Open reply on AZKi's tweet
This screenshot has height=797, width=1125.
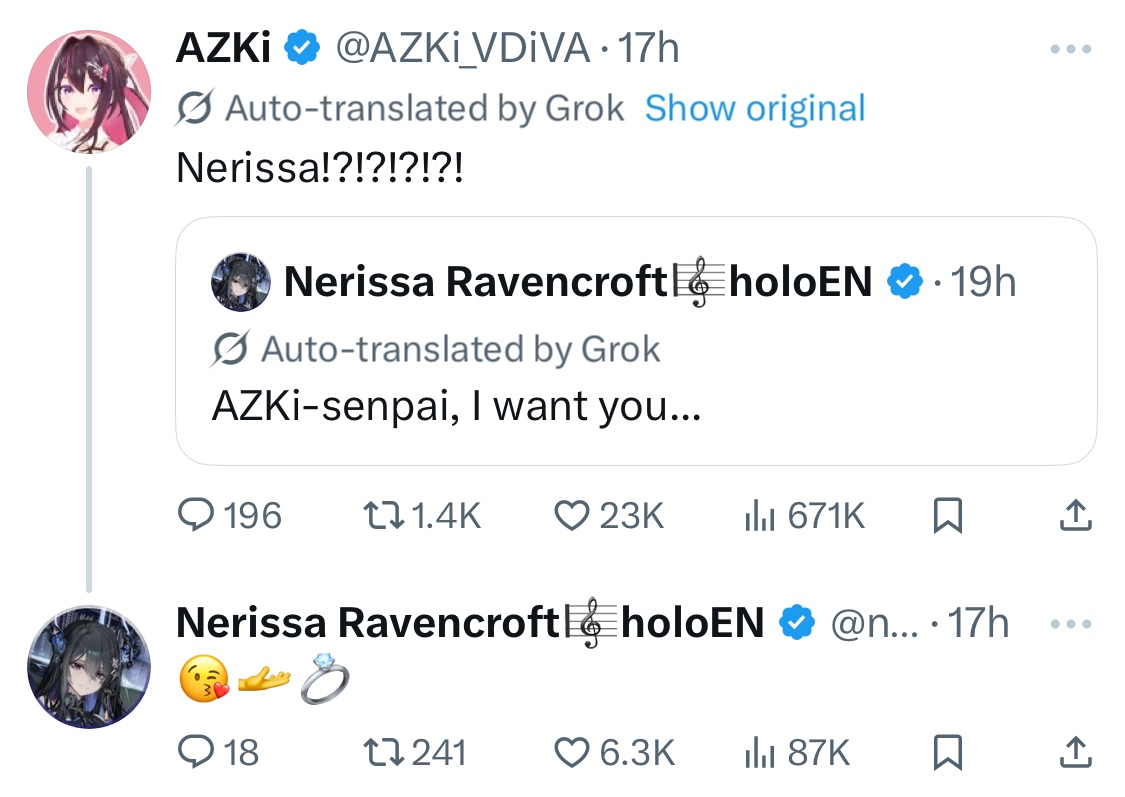(230, 515)
